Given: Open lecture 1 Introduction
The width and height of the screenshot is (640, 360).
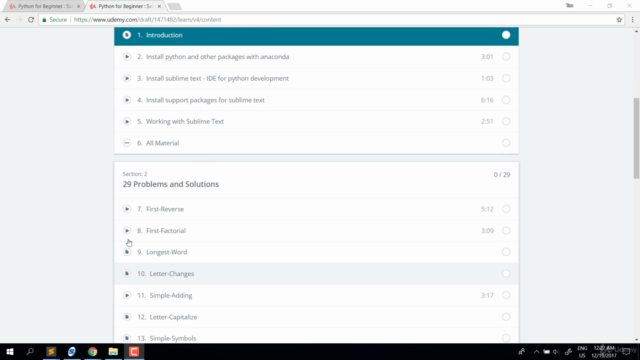Looking at the screenshot, I should (316, 36).
